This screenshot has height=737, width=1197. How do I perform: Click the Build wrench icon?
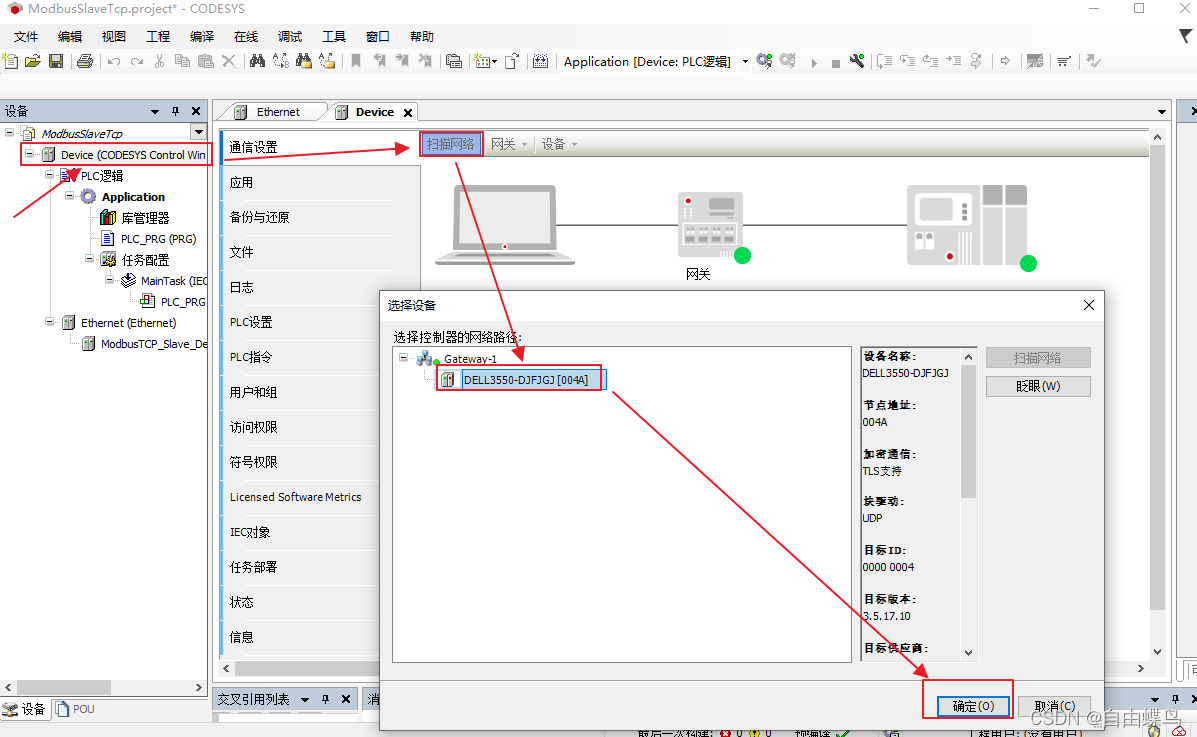[857, 61]
